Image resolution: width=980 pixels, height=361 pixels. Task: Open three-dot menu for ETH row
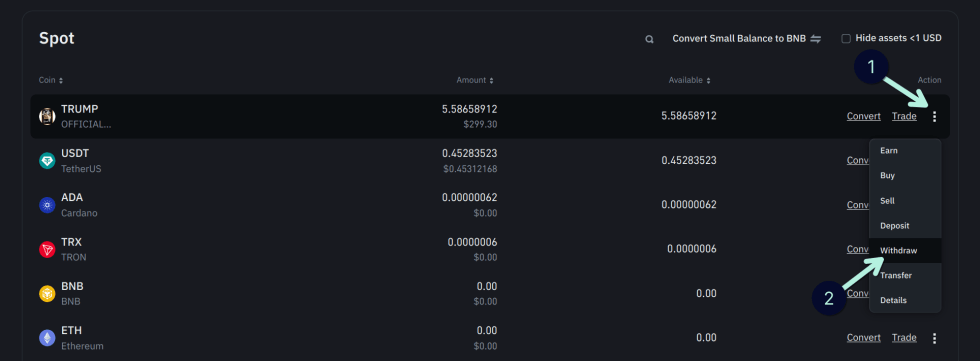[x=934, y=338]
